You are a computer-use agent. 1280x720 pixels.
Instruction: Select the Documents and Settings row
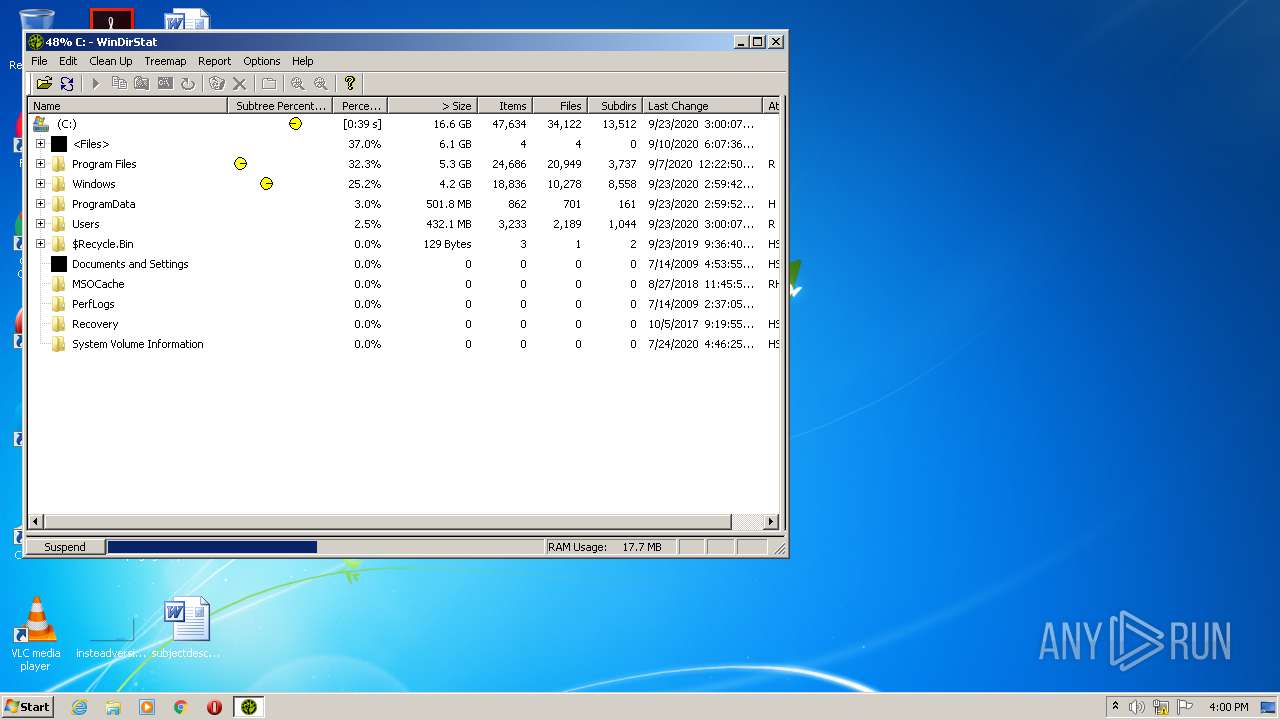click(404, 264)
